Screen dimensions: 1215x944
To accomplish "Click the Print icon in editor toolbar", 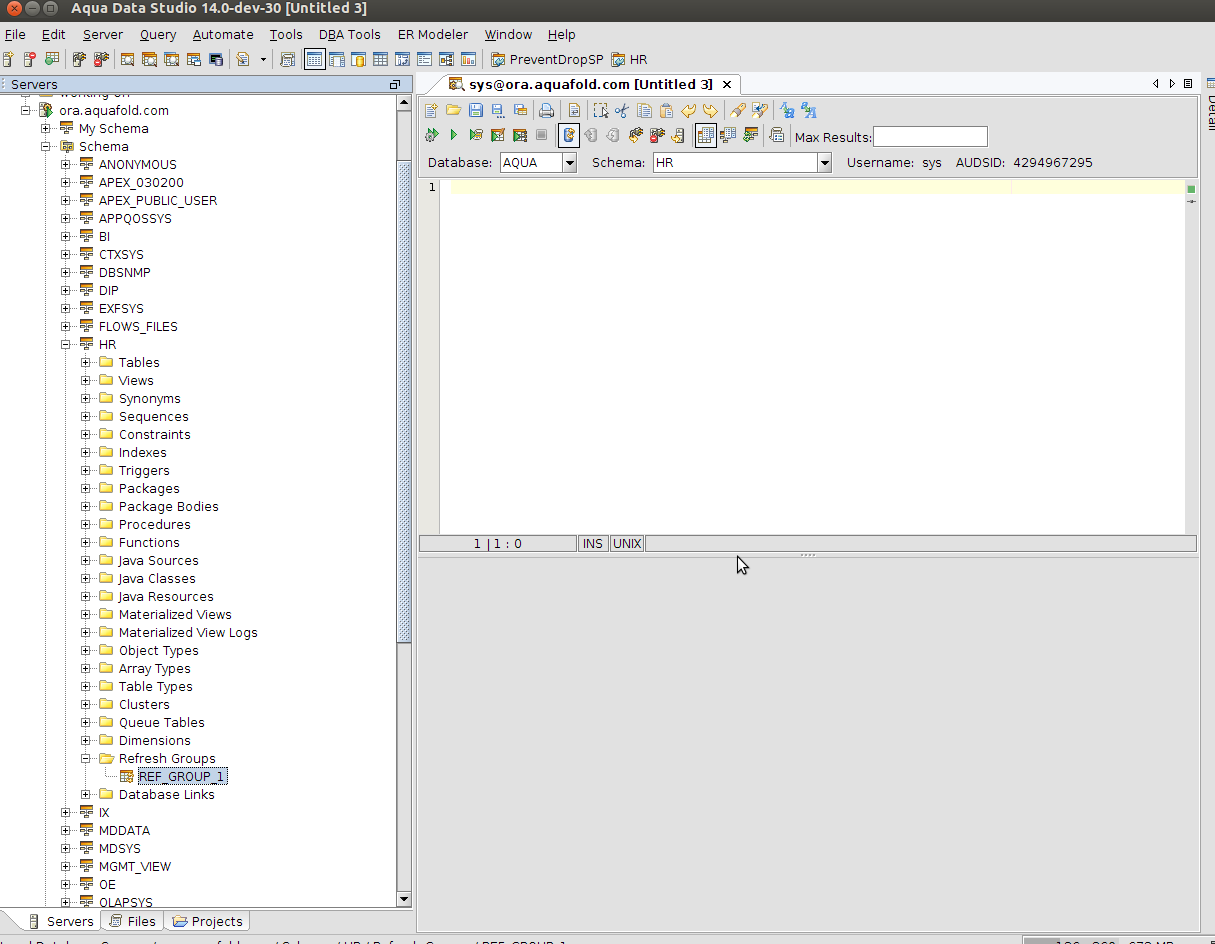I will (x=547, y=110).
